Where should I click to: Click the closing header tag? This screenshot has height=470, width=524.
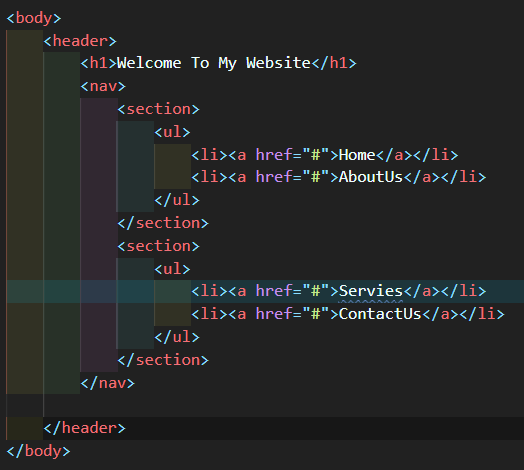tap(85, 428)
